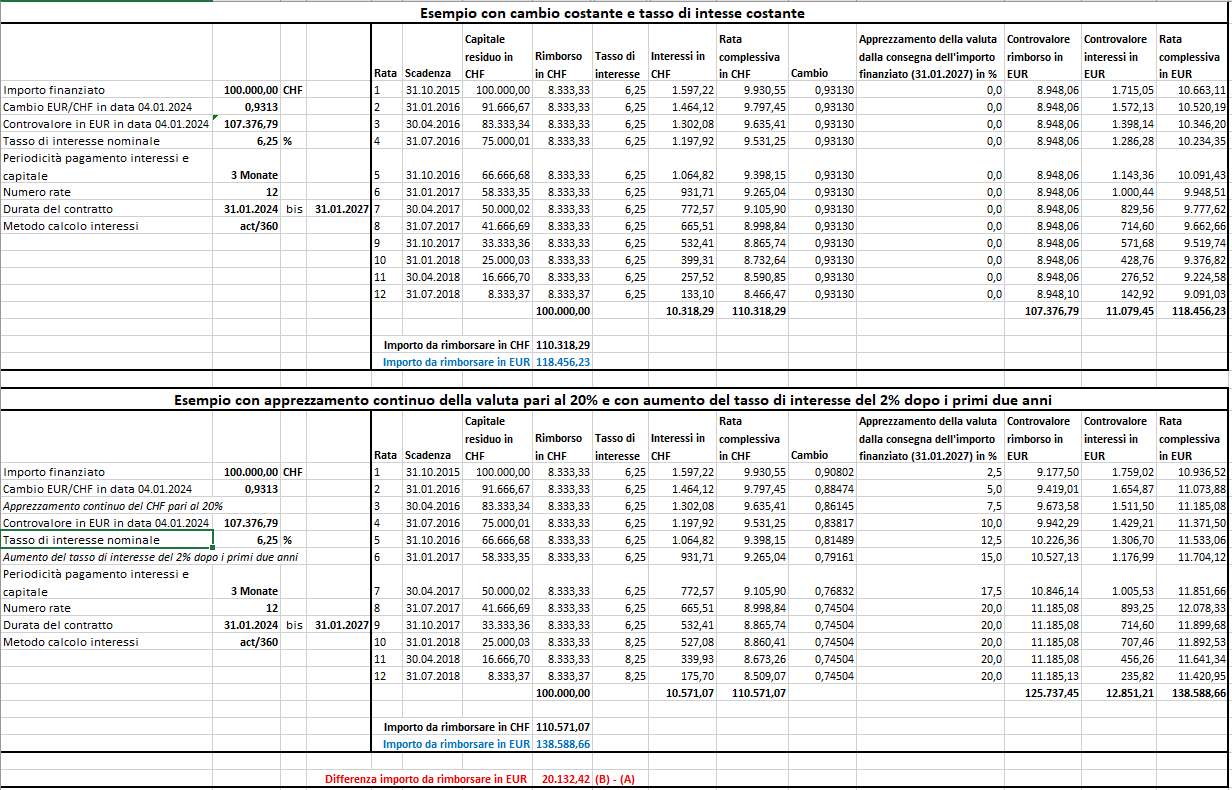Select the CHF interest cell 527,08
Image resolution: width=1232 pixels, height=790 pixels.
[682, 642]
